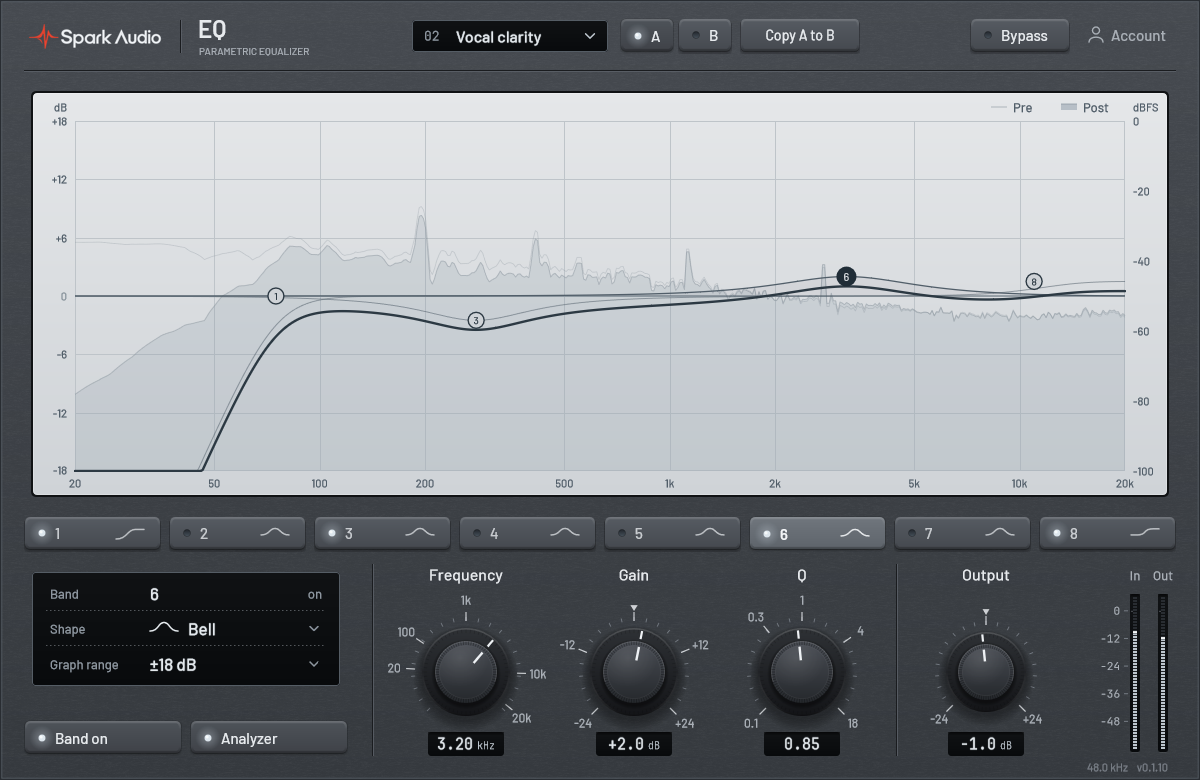1200x780 pixels.
Task: Toggle band 4 LED indicator
Action: [477, 534]
